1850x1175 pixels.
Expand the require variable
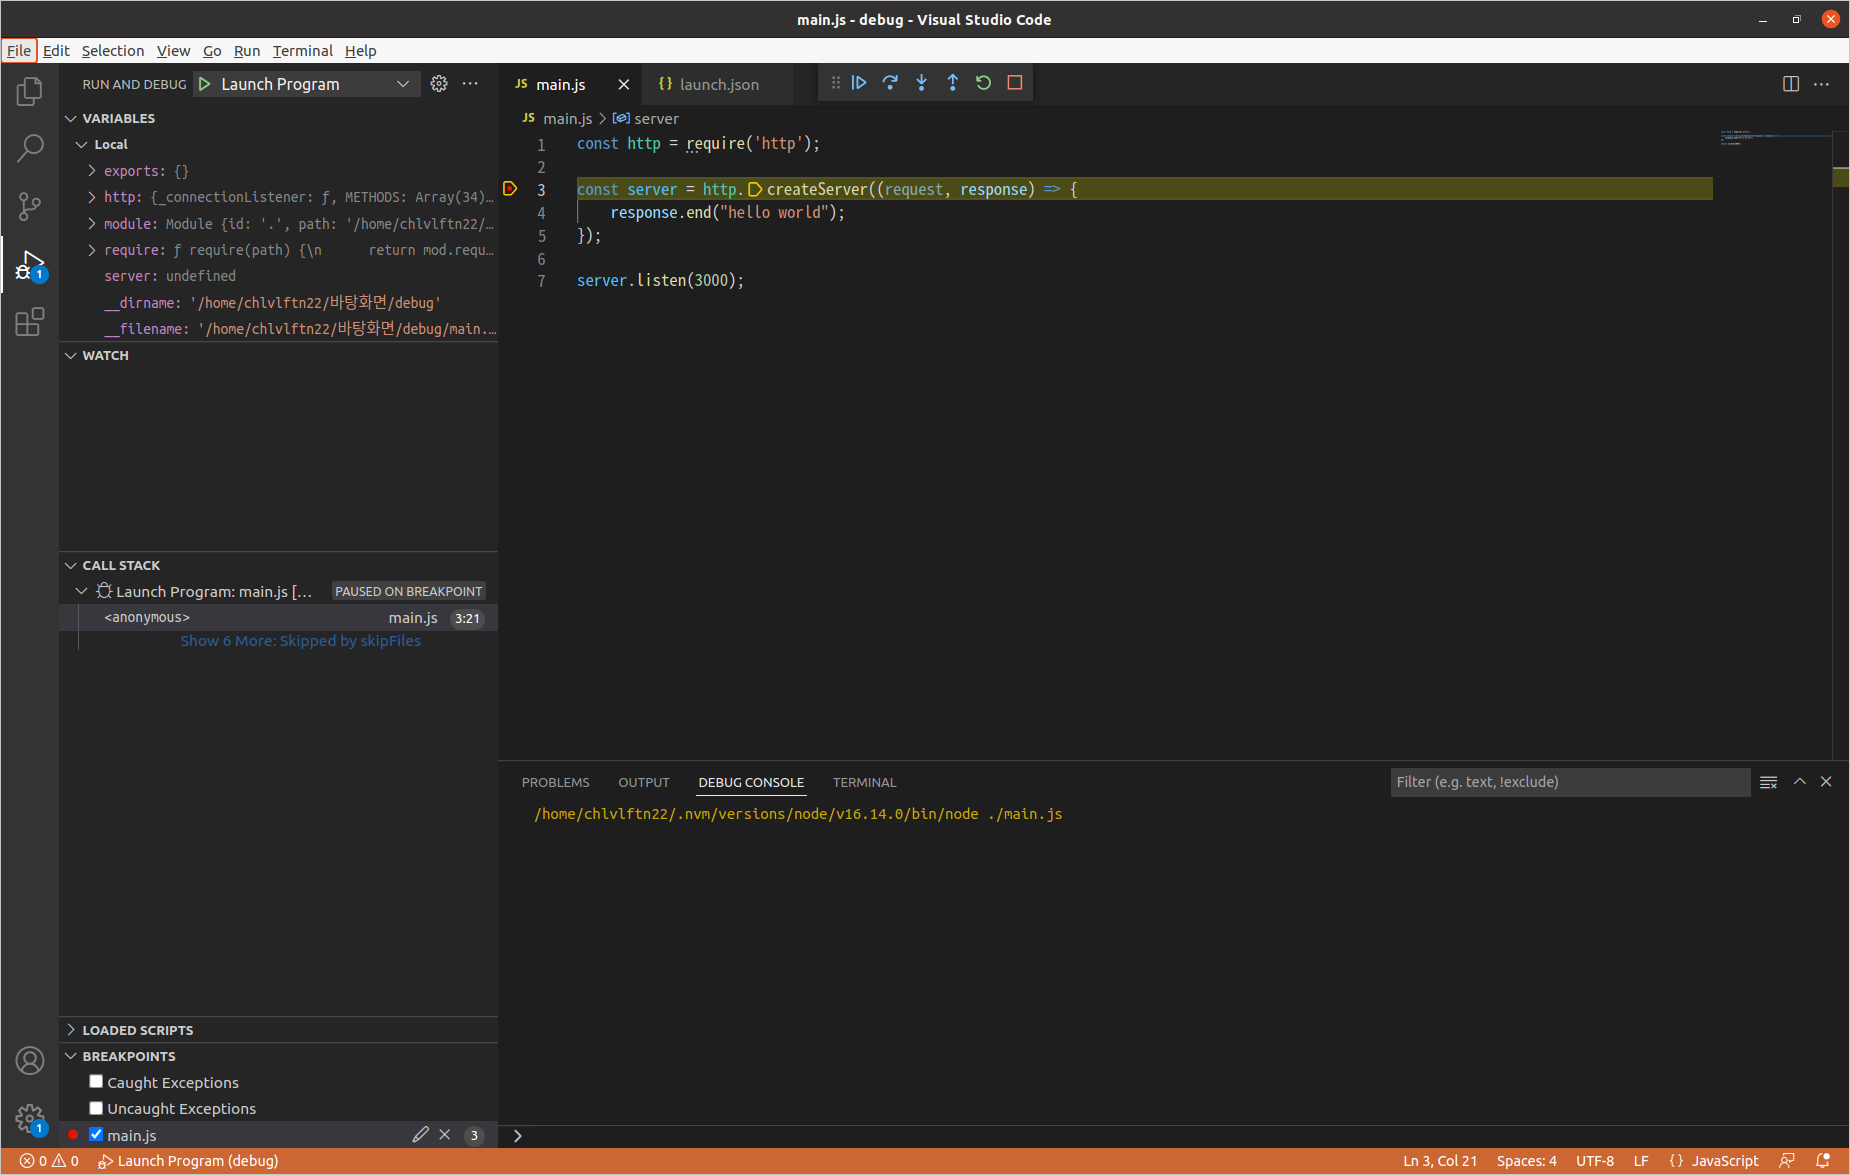(92, 250)
